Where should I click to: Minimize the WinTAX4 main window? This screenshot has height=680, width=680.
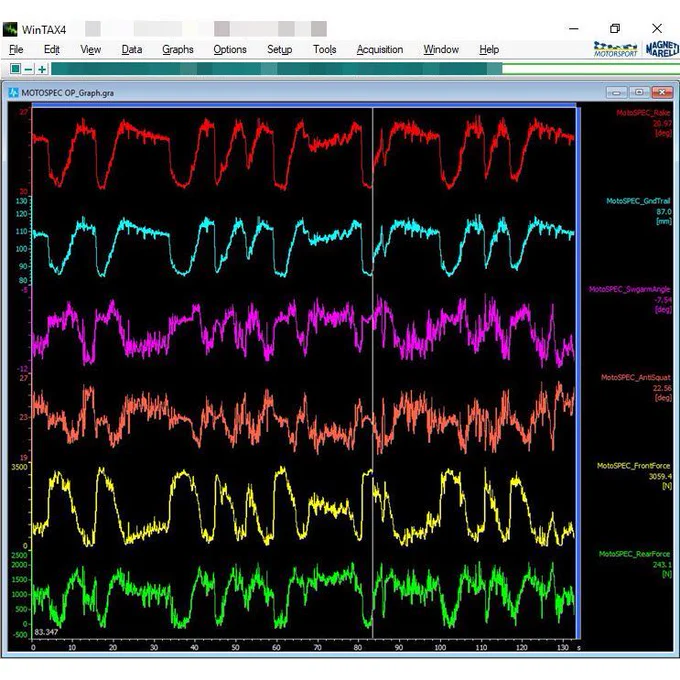click(574, 29)
